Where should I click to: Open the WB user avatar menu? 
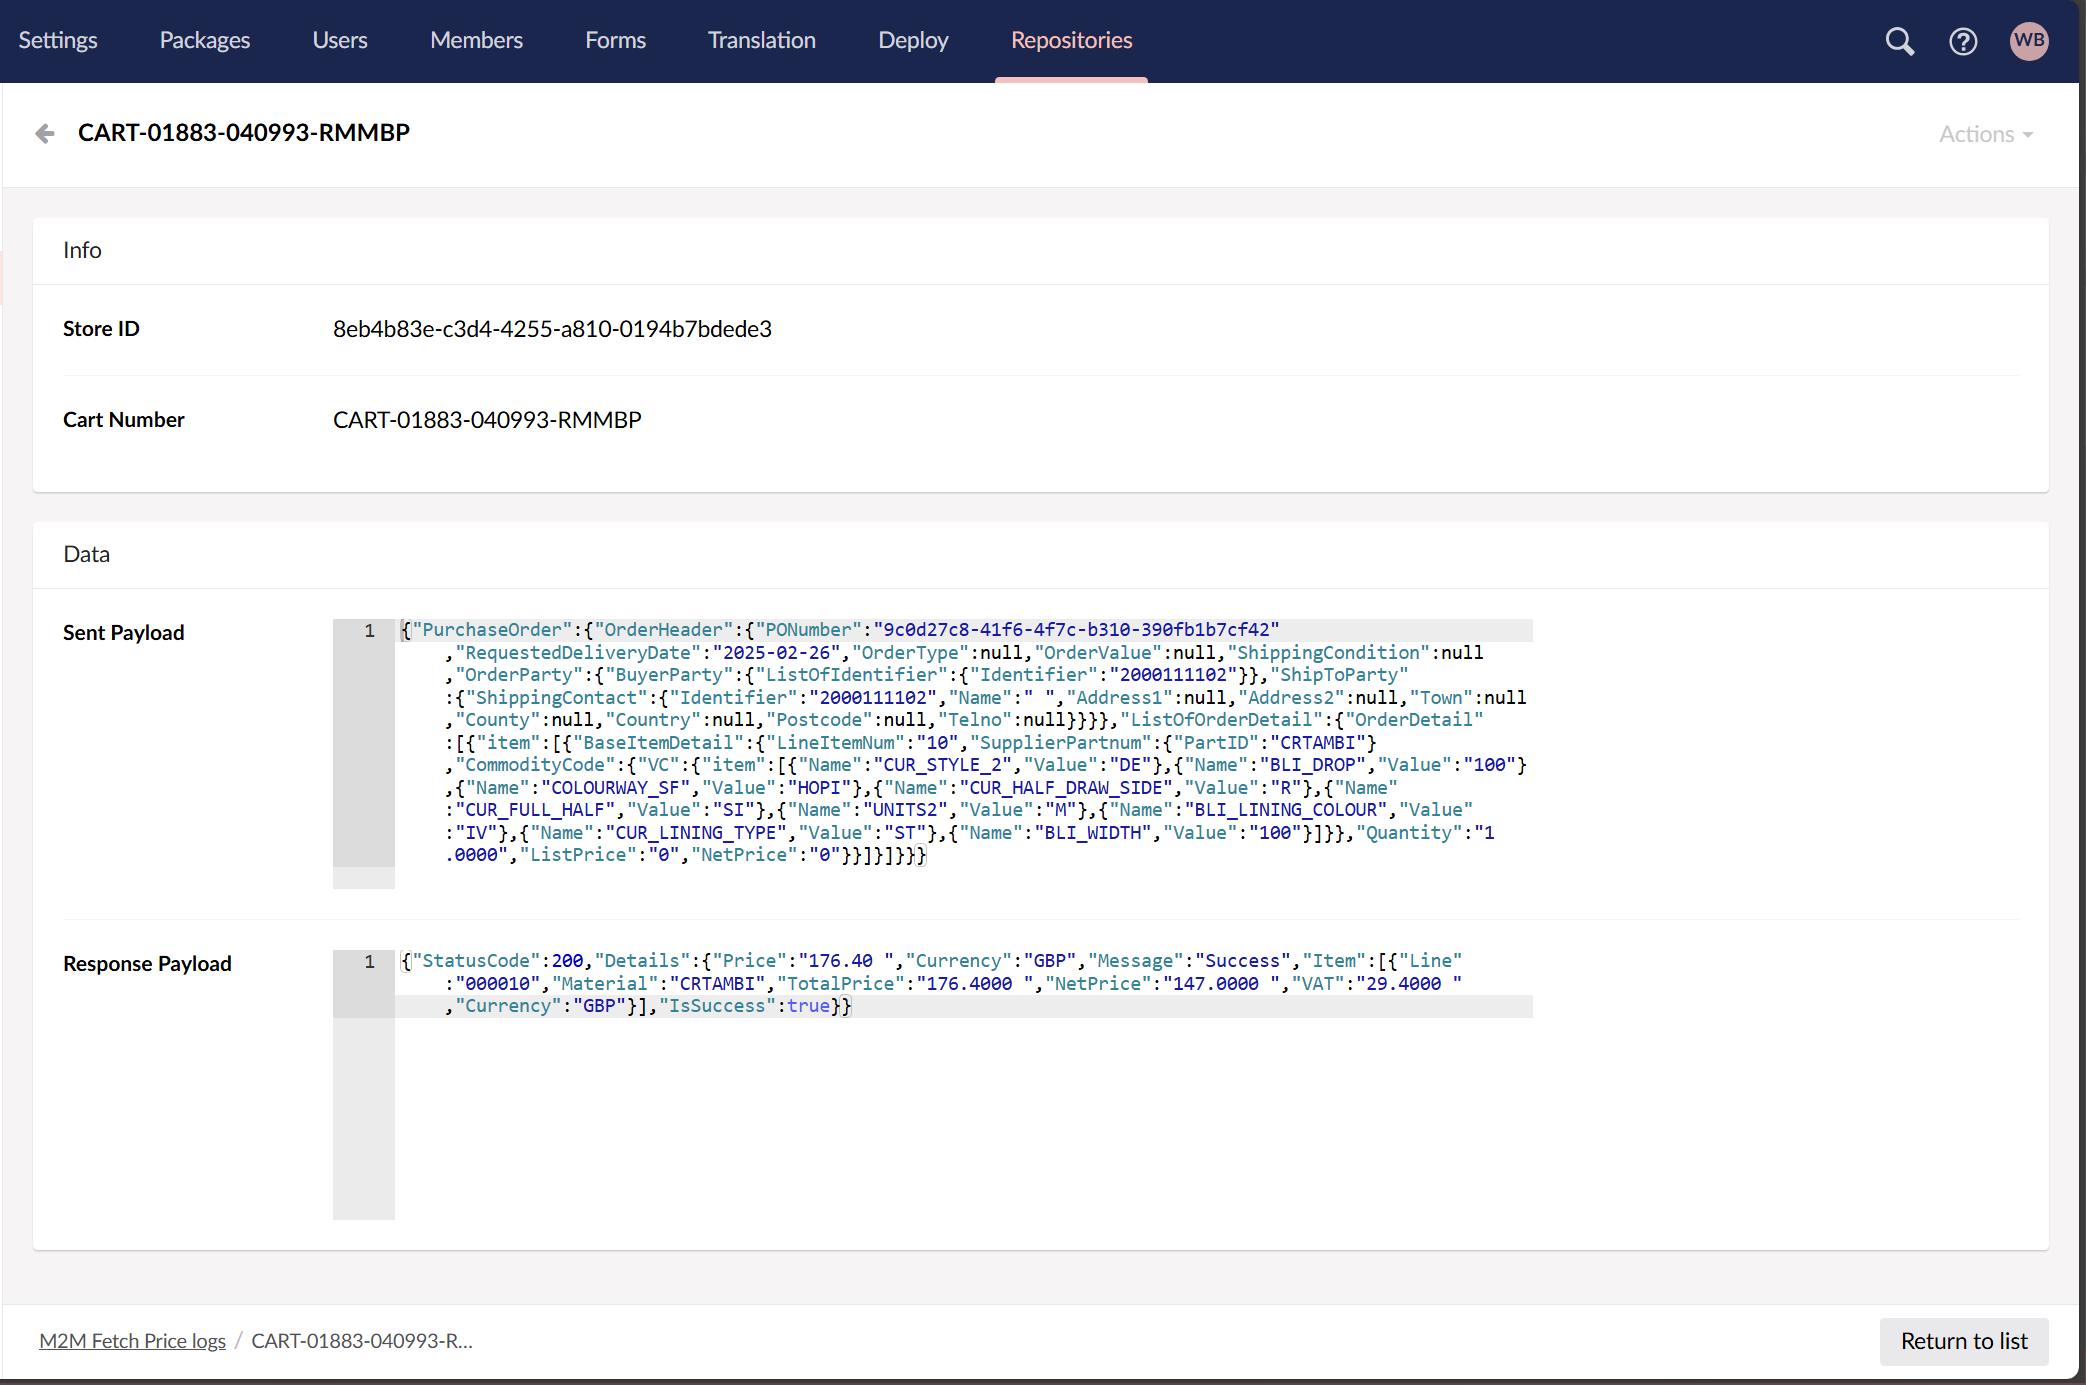[x=2029, y=41]
